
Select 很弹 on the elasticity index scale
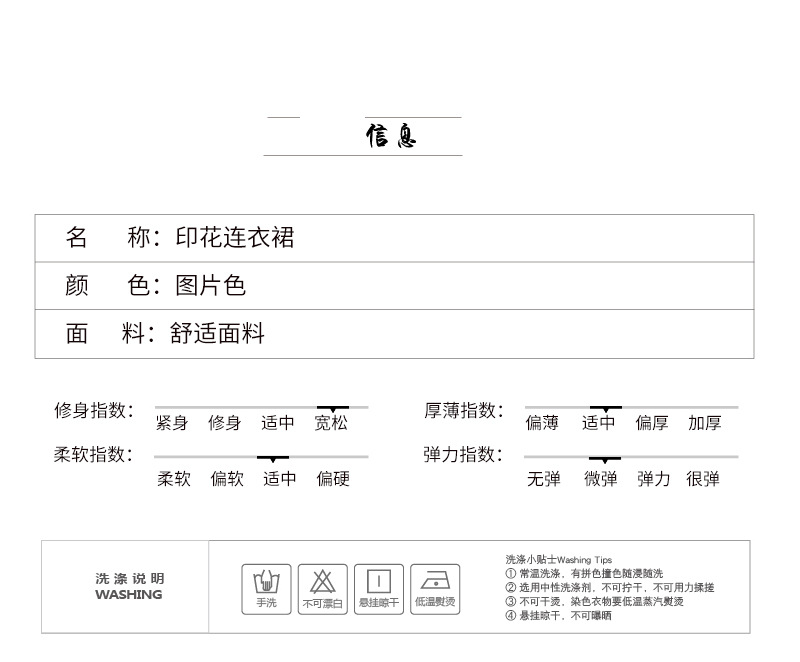pyautogui.click(x=703, y=479)
